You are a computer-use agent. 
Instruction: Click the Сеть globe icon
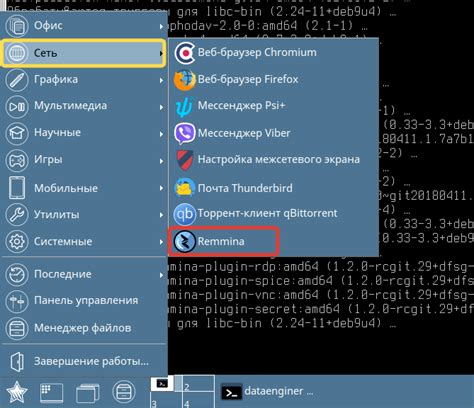pos(17,53)
